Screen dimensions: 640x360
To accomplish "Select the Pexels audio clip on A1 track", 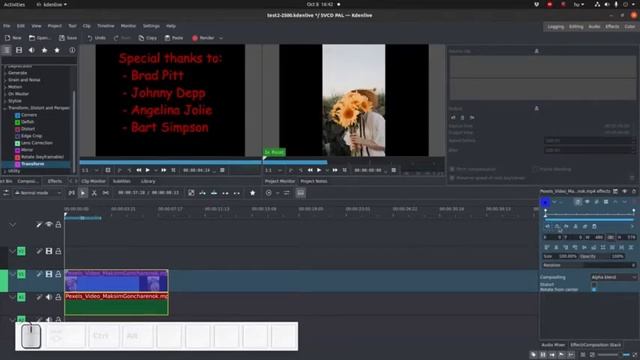I will (x=116, y=304).
